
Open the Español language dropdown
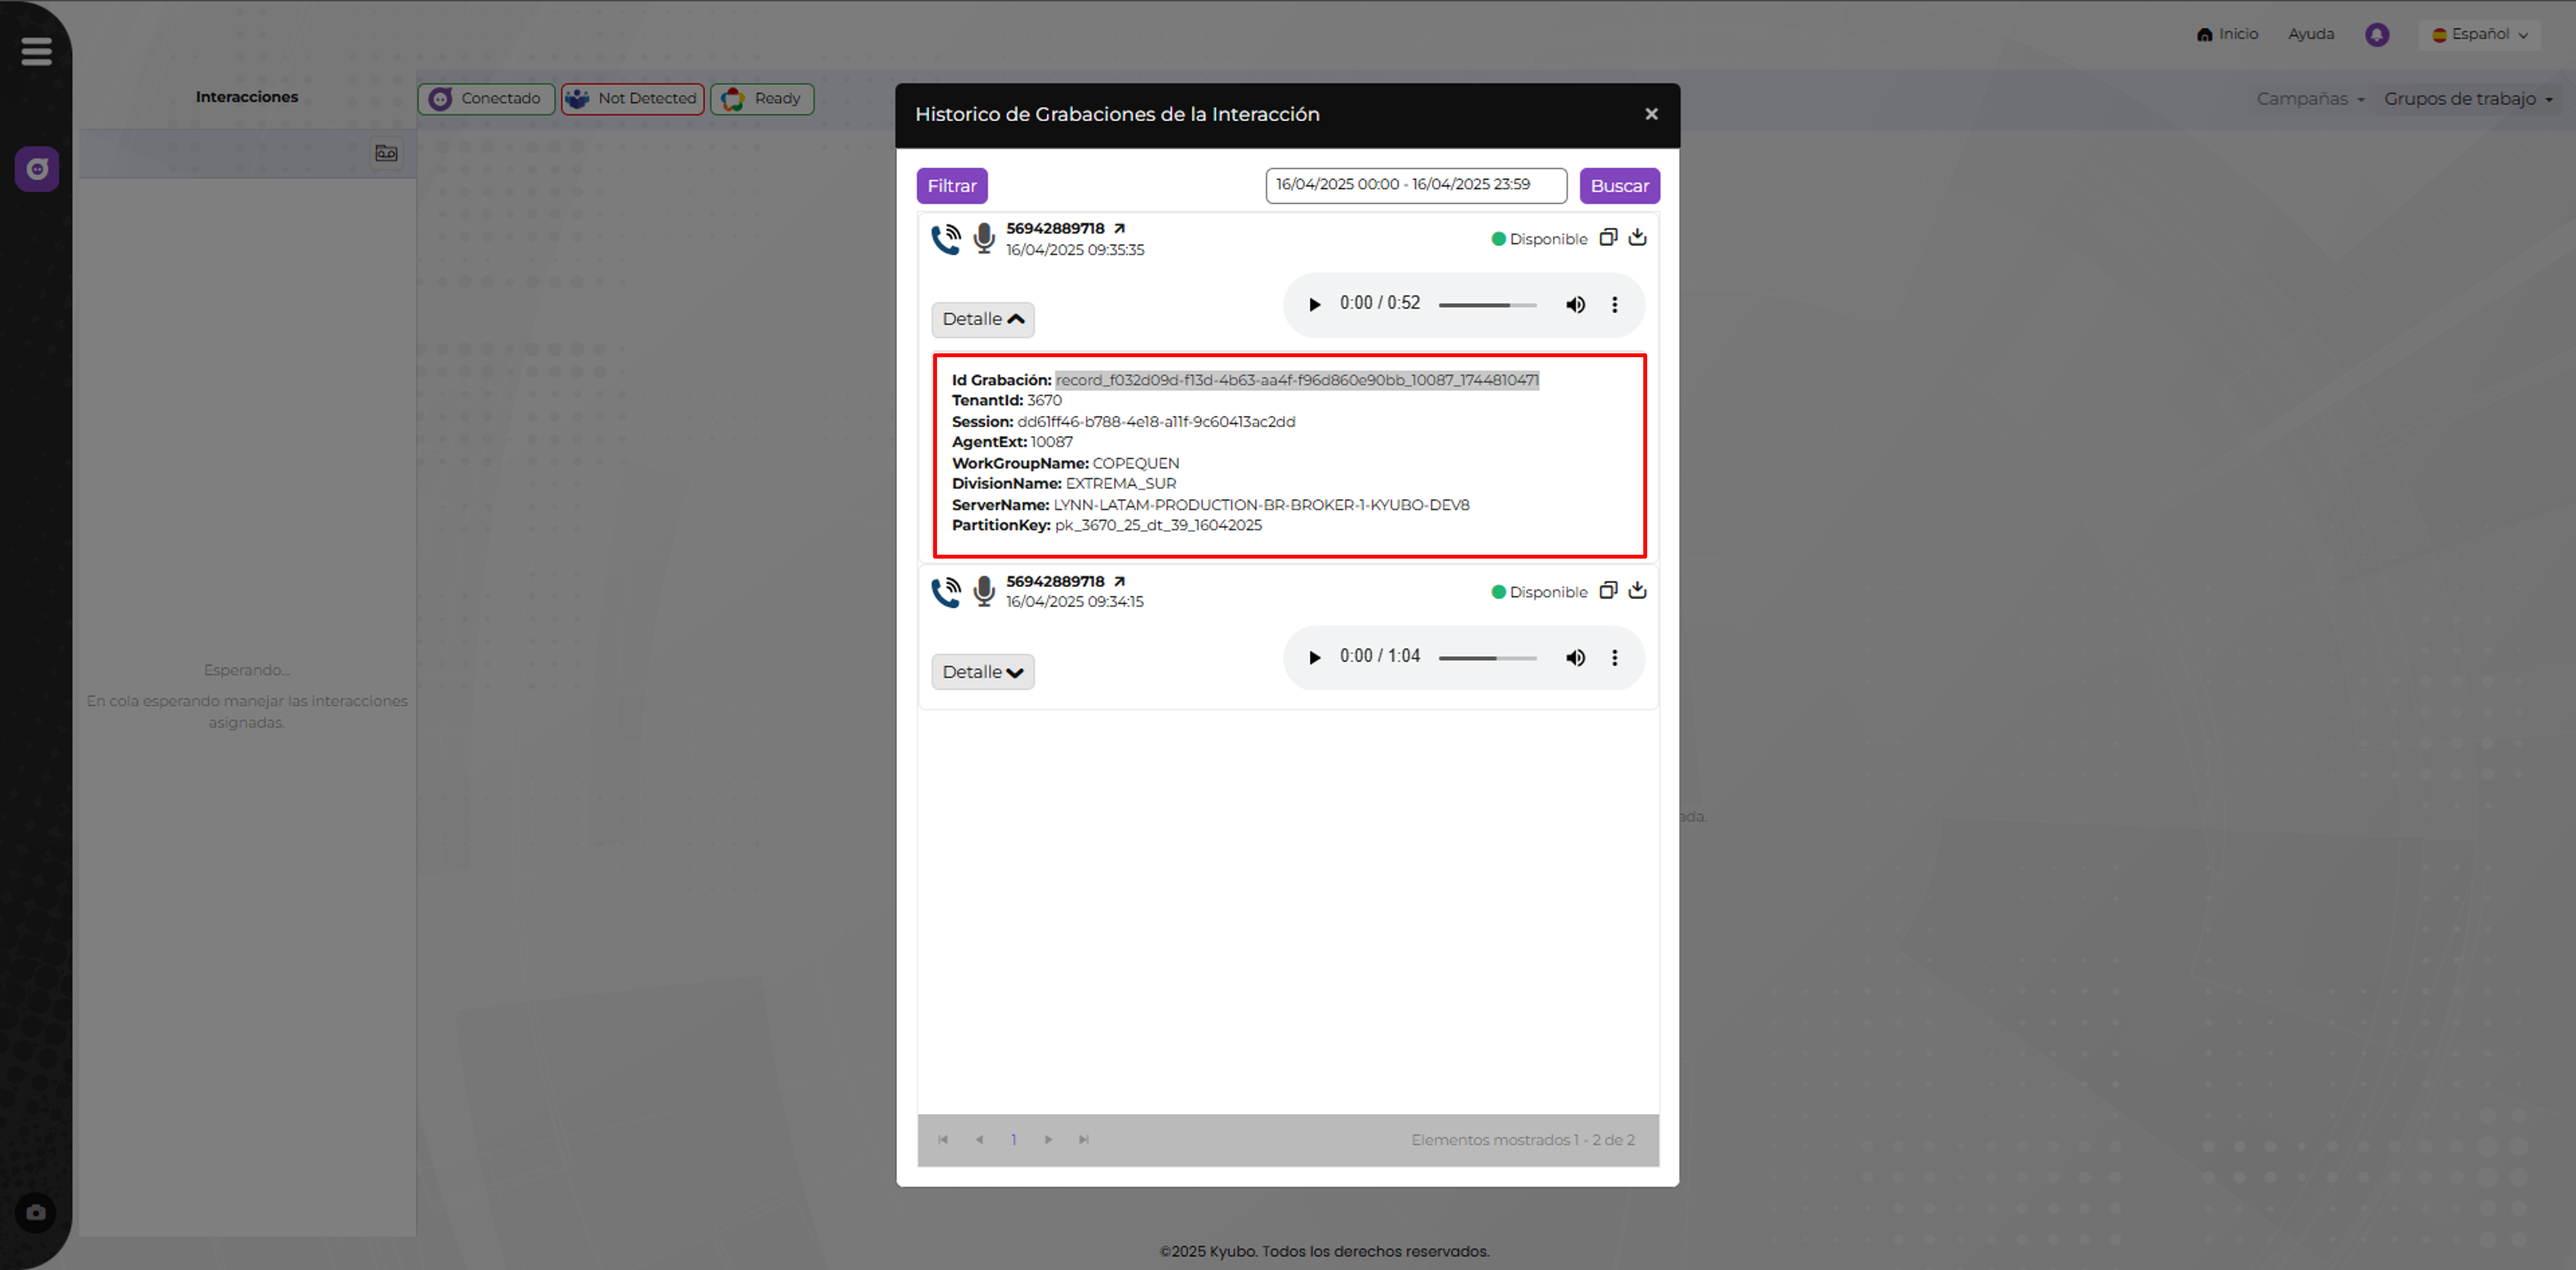[x=2480, y=34]
